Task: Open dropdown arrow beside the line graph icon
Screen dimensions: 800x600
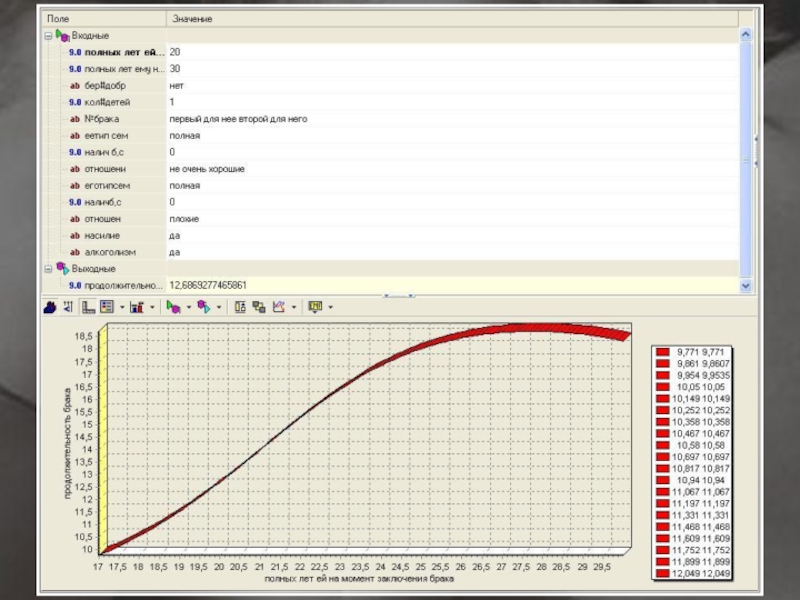Action: click(x=294, y=307)
